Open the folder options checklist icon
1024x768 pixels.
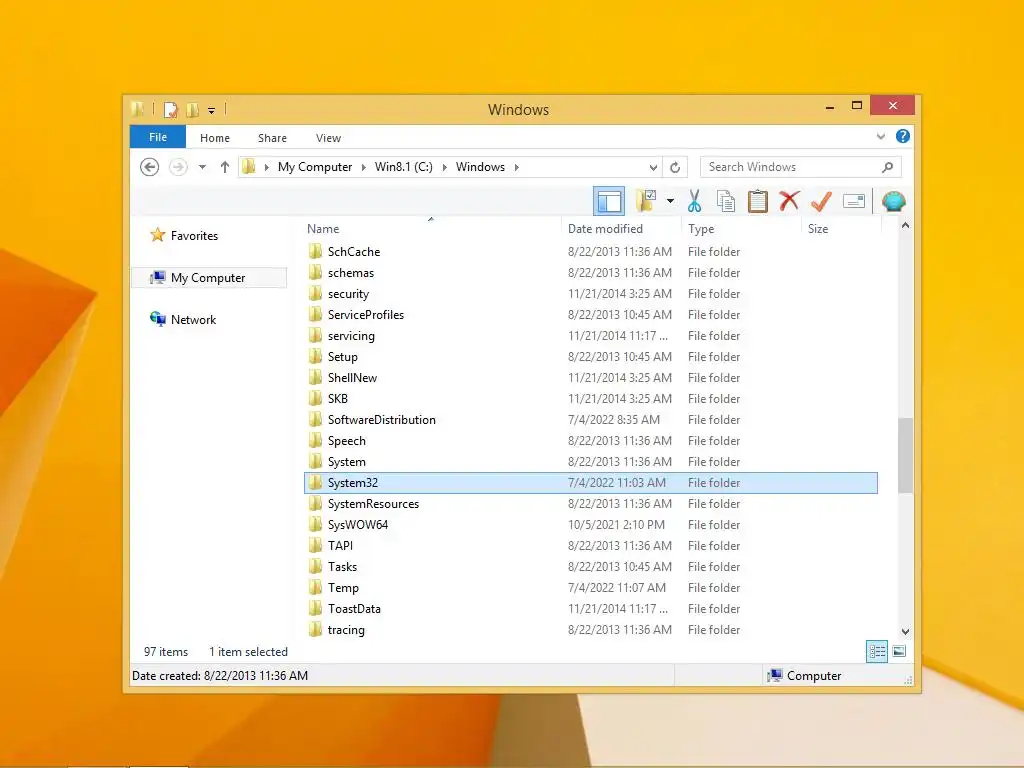645,200
